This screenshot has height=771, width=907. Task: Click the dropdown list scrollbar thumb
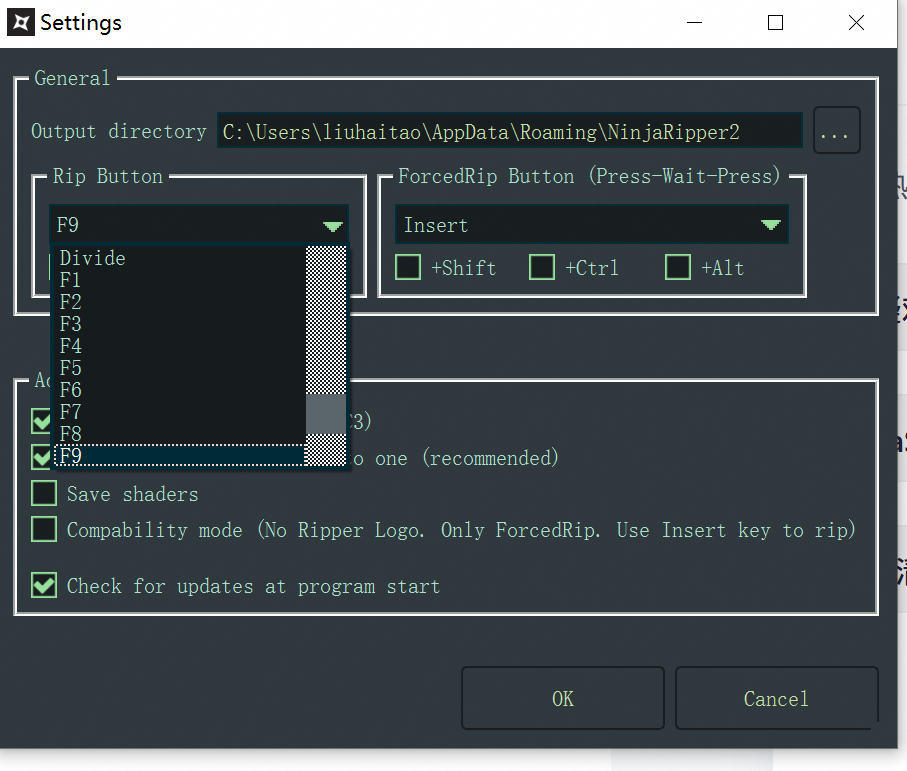[x=326, y=414]
